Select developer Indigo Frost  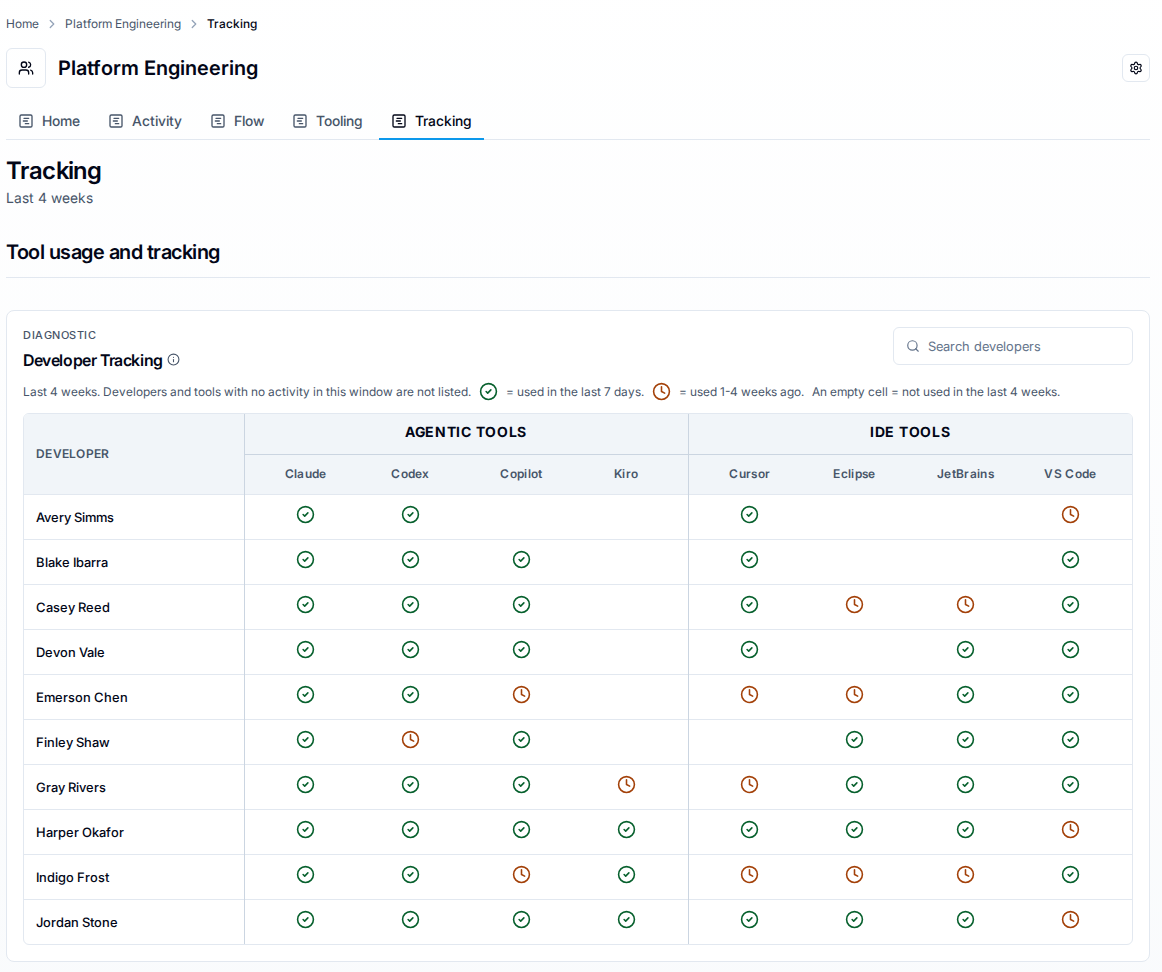point(73,878)
